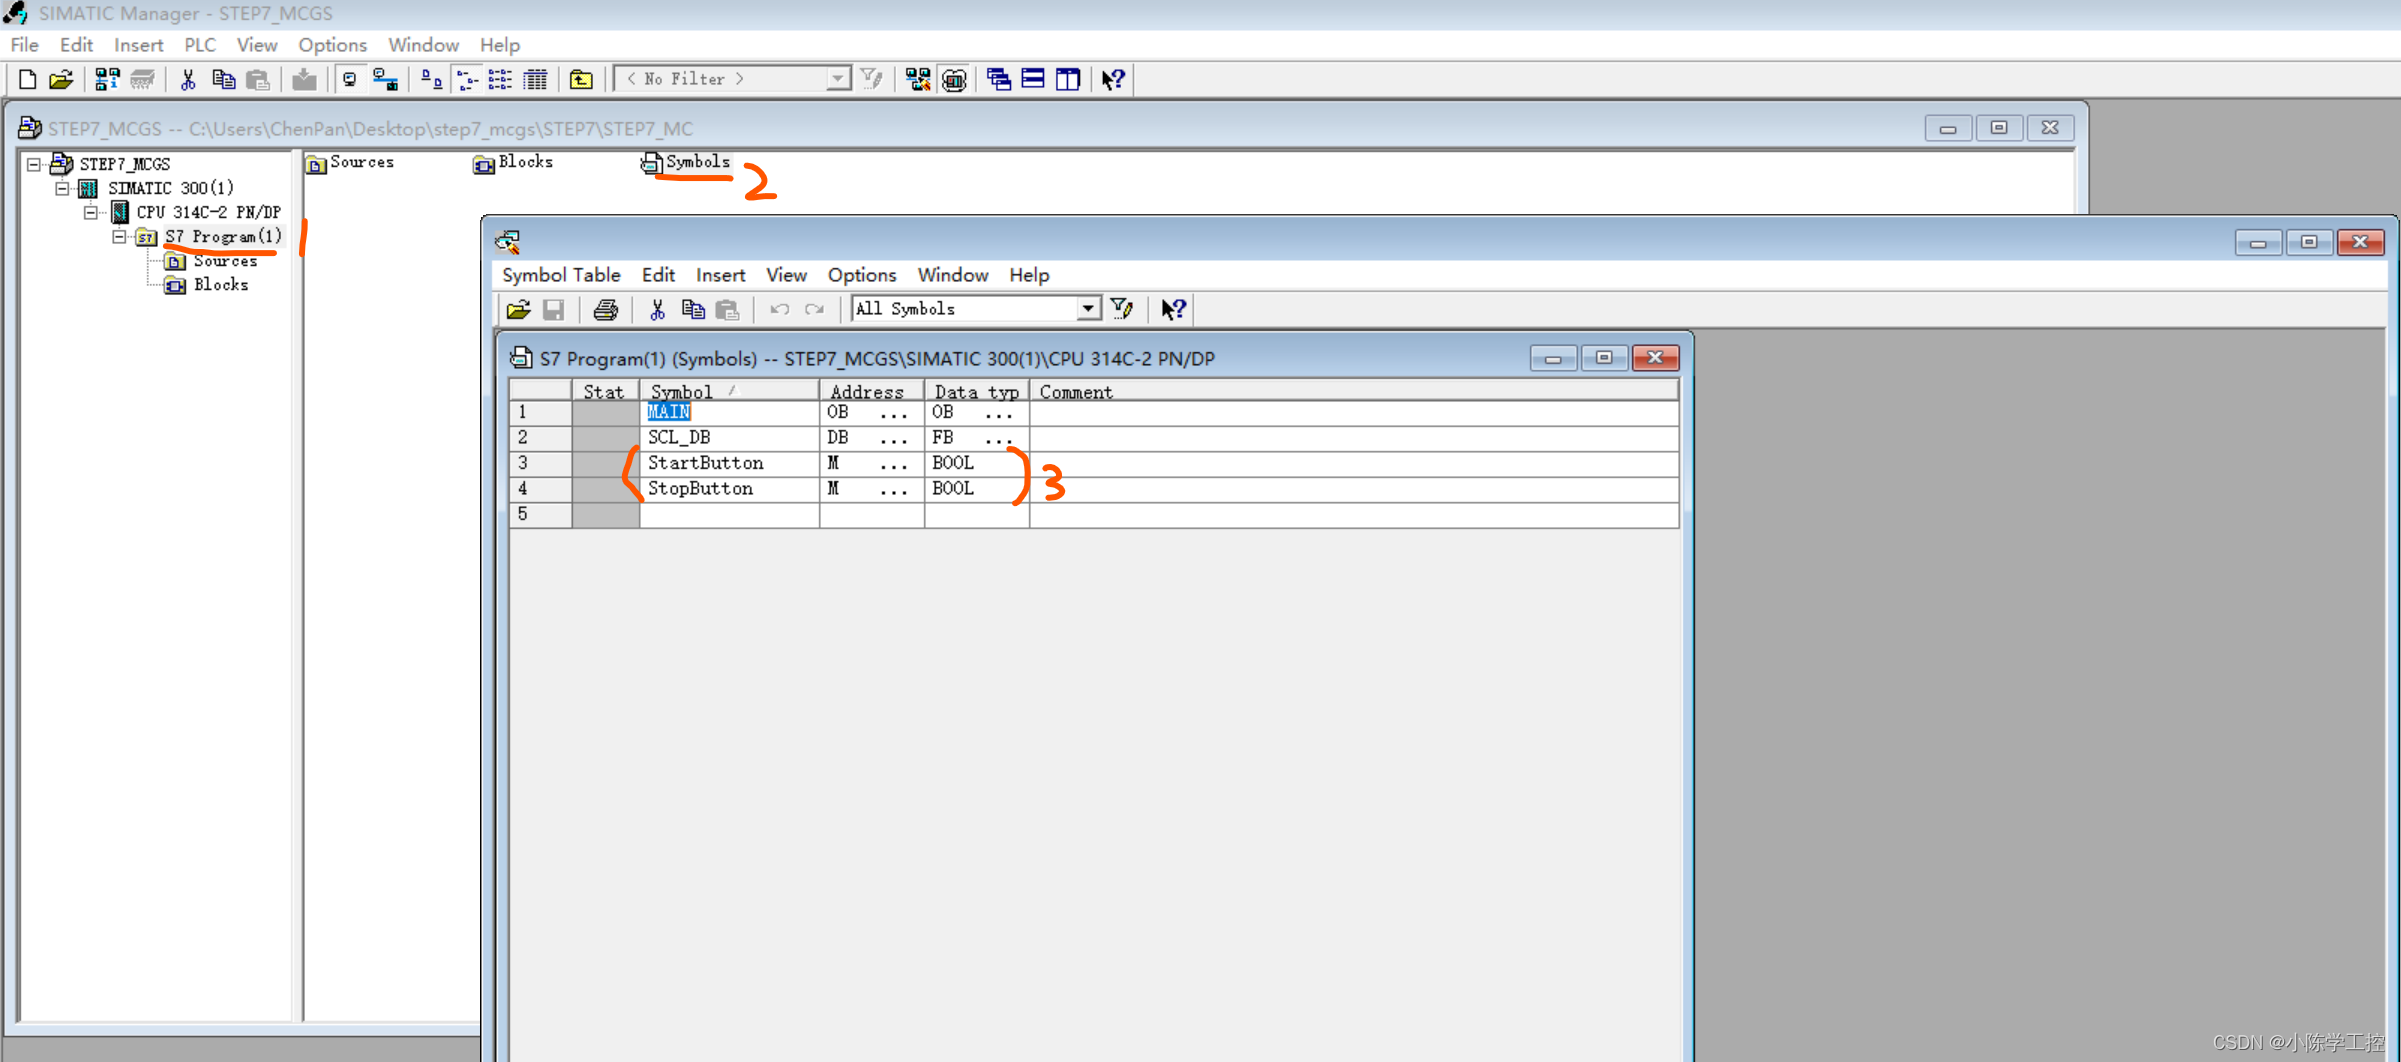
Task: Open View menu in Symbol Editor
Action: pyautogui.click(x=786, y=275)
